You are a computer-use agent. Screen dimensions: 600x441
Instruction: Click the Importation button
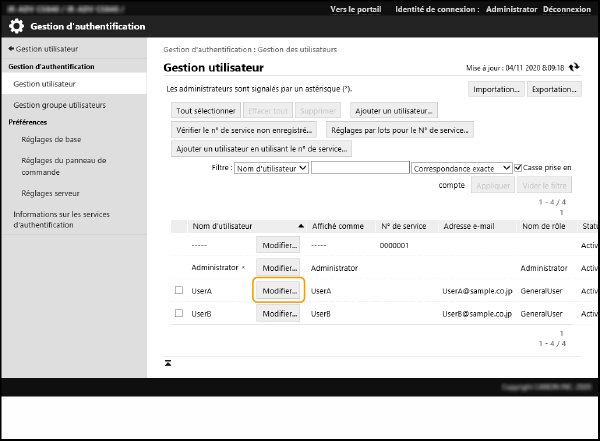[496, 88]
